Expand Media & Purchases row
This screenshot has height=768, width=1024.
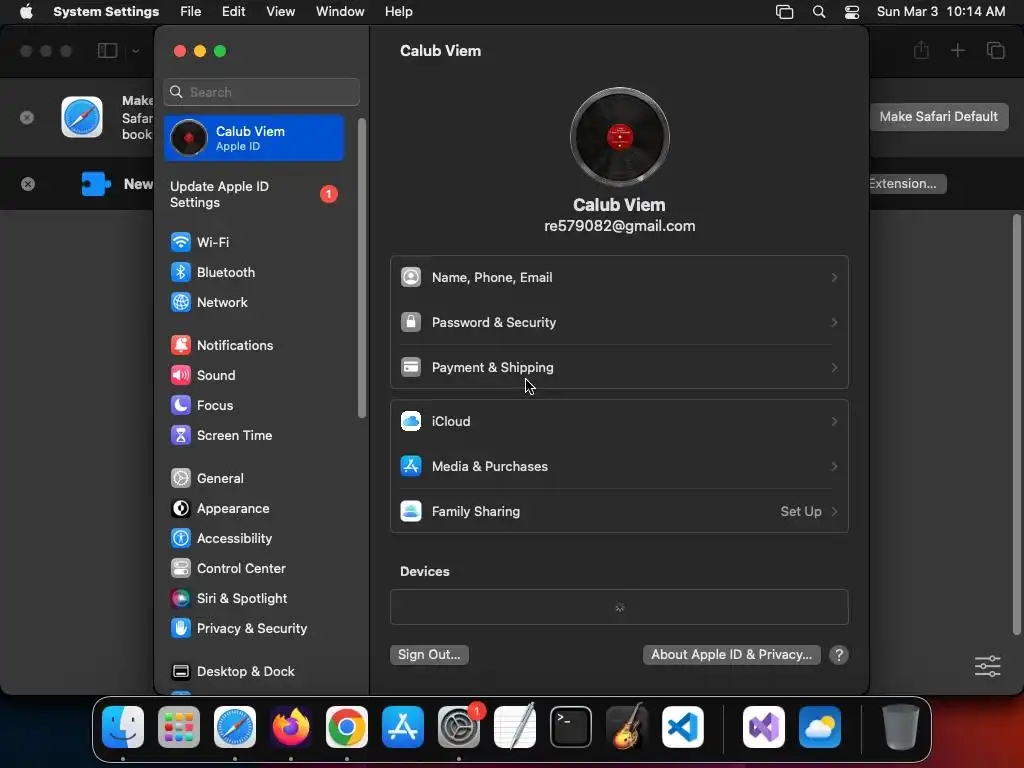tap(619, 466)
